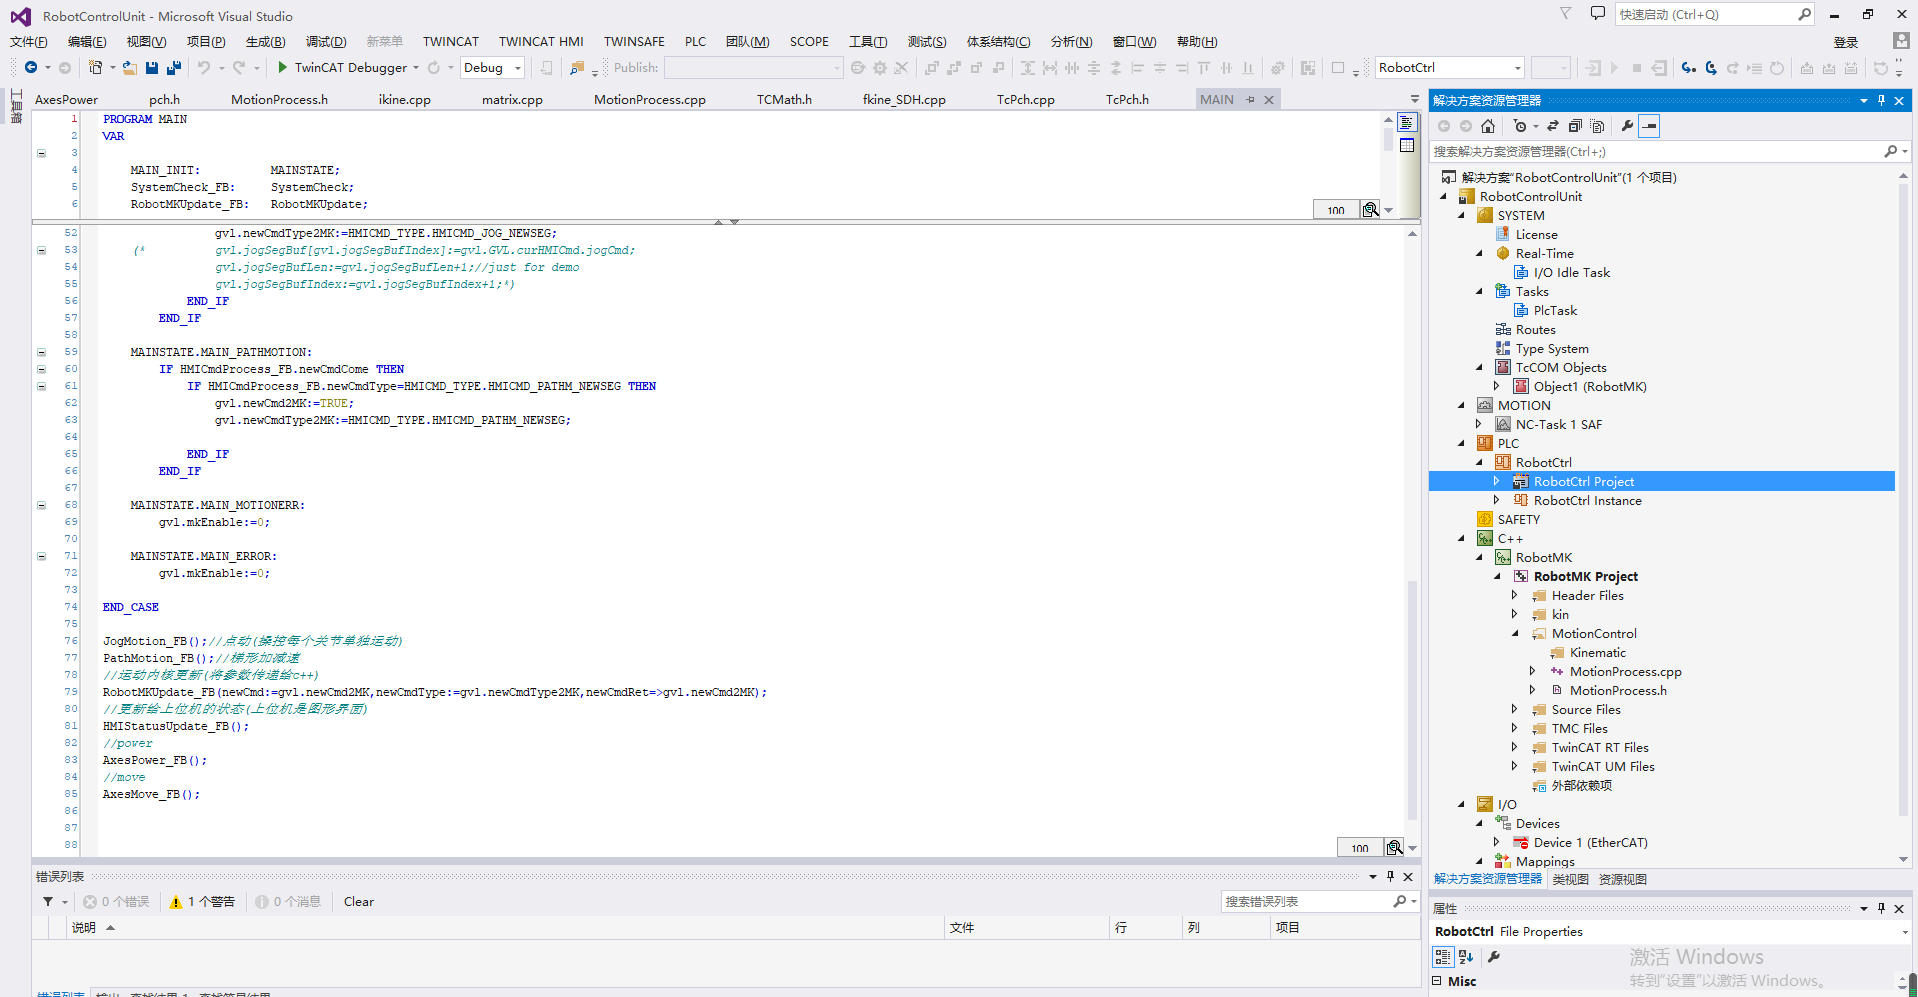Toggle auto-hide pin on error list panel
1918x997 pixels.
tap(1390, 876)
